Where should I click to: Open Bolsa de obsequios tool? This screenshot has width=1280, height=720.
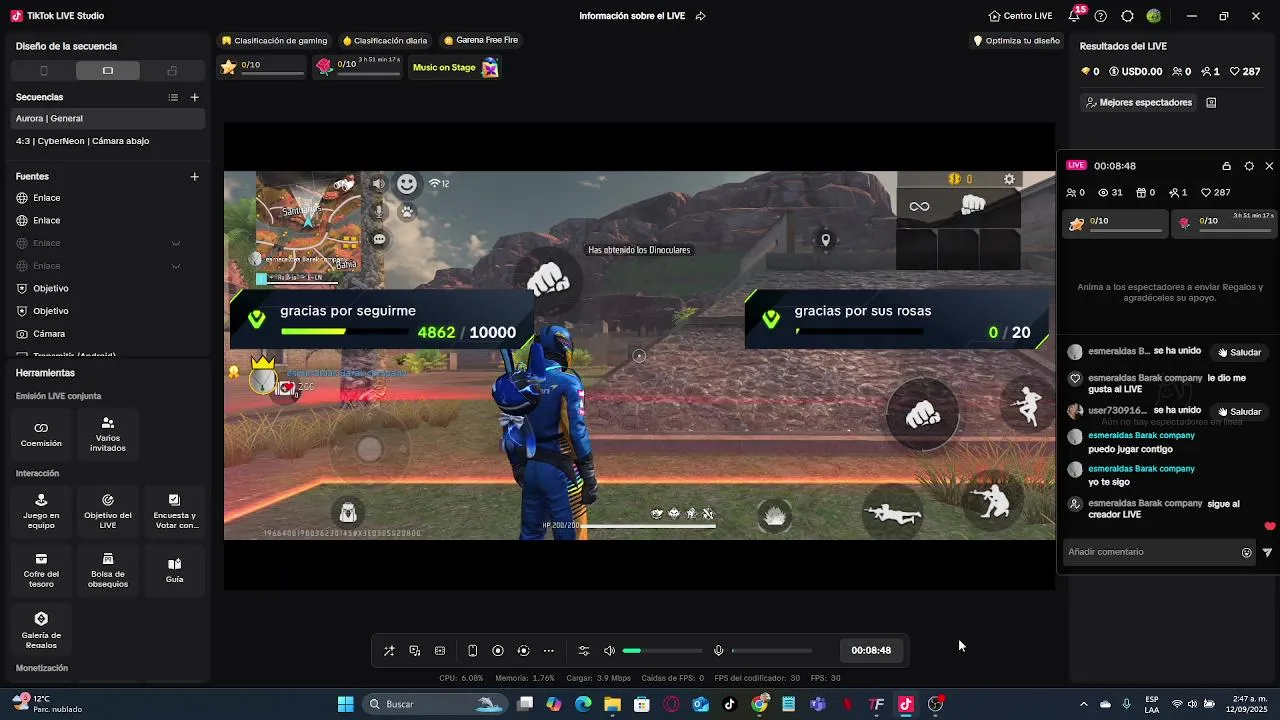pyautogui.click(x=108, y=569)
